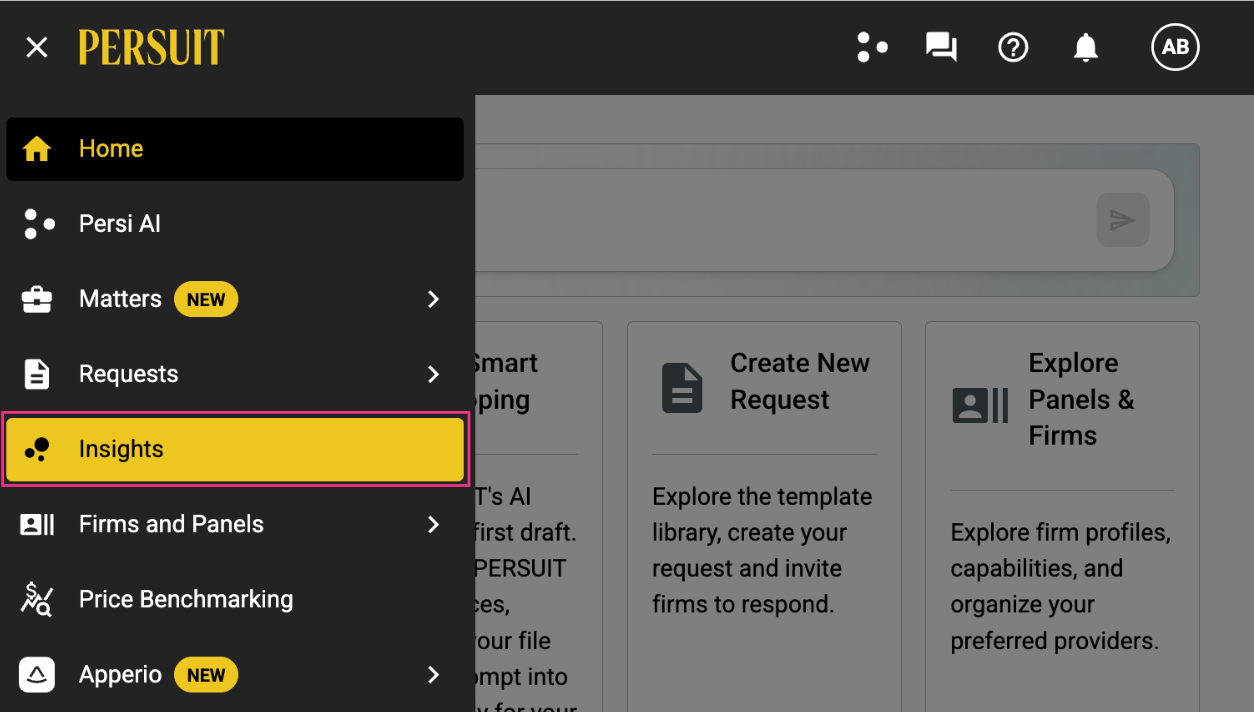The height and width of the screenshot is (712, 1254).
Task: Click the NEW badge beside Apperio
Action: click(206, 675)
